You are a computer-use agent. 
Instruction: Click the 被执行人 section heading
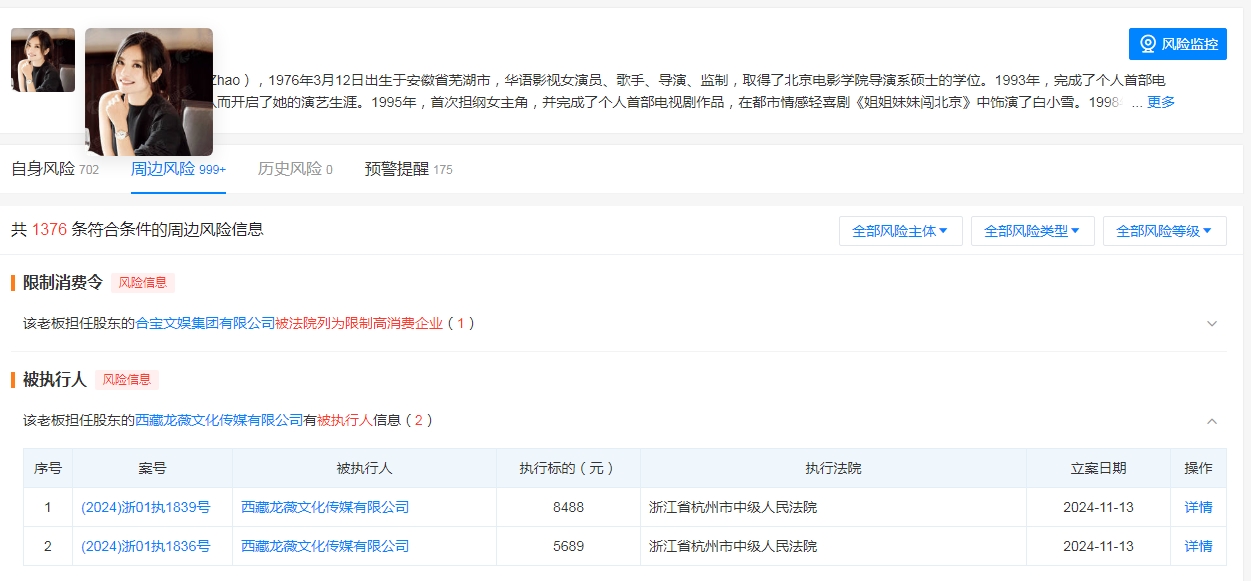[55, 380]
